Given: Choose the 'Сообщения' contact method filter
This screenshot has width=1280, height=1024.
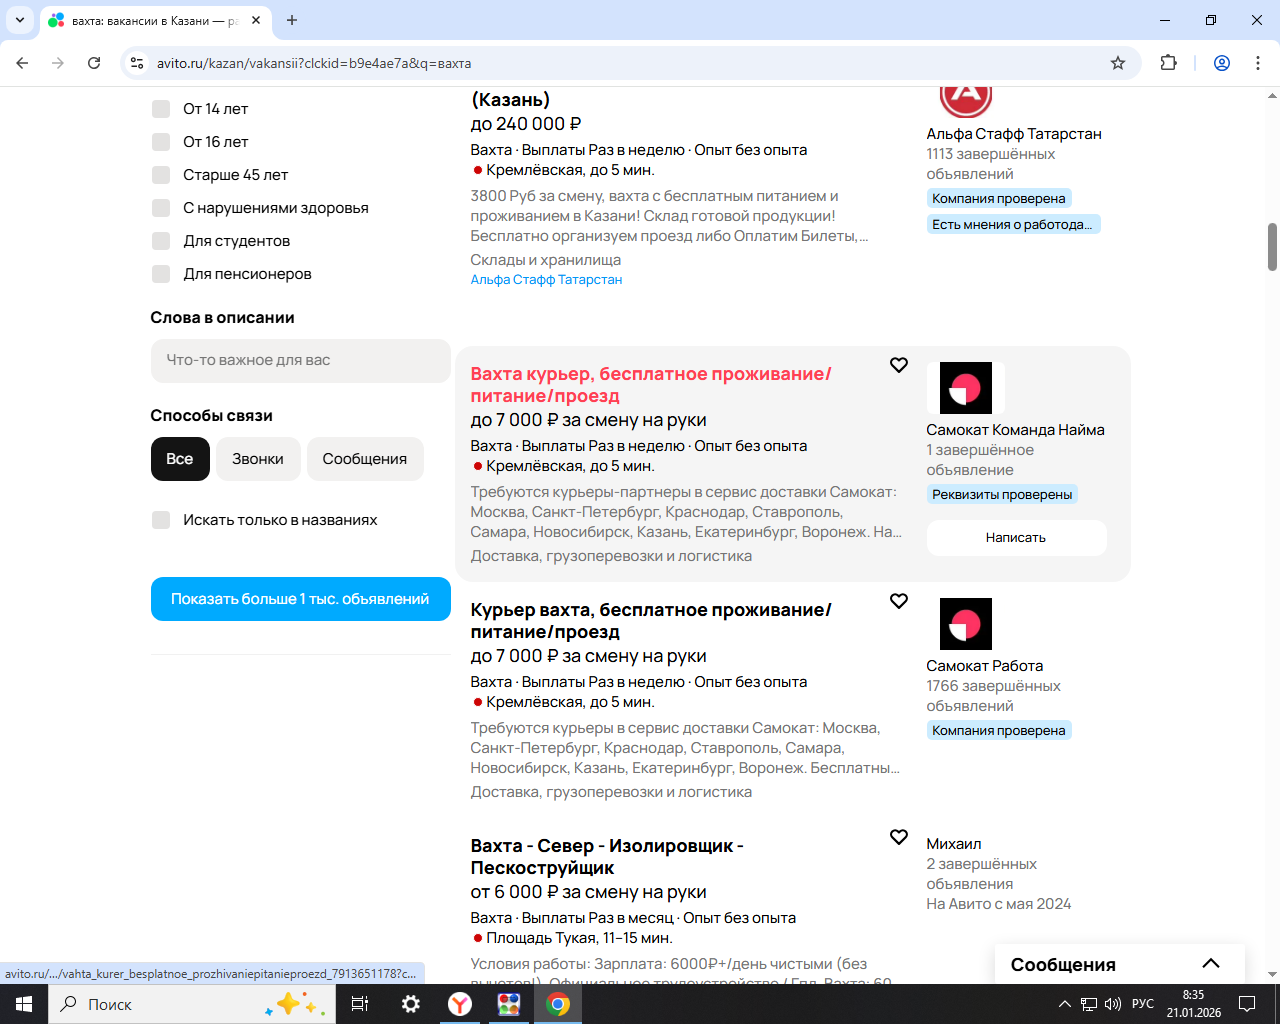Looking at the screenshot, I should [365, 459].
